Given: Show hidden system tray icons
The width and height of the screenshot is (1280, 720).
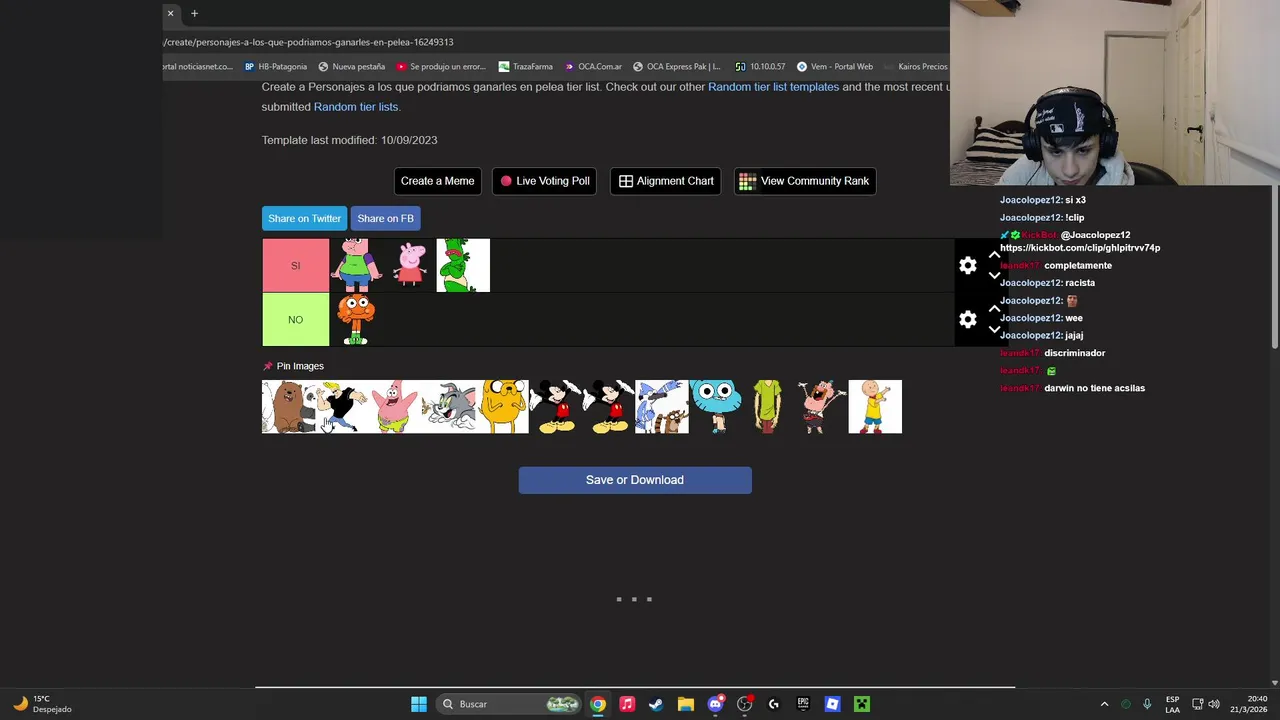Looking at the screenshot, I should (1104, 704).
